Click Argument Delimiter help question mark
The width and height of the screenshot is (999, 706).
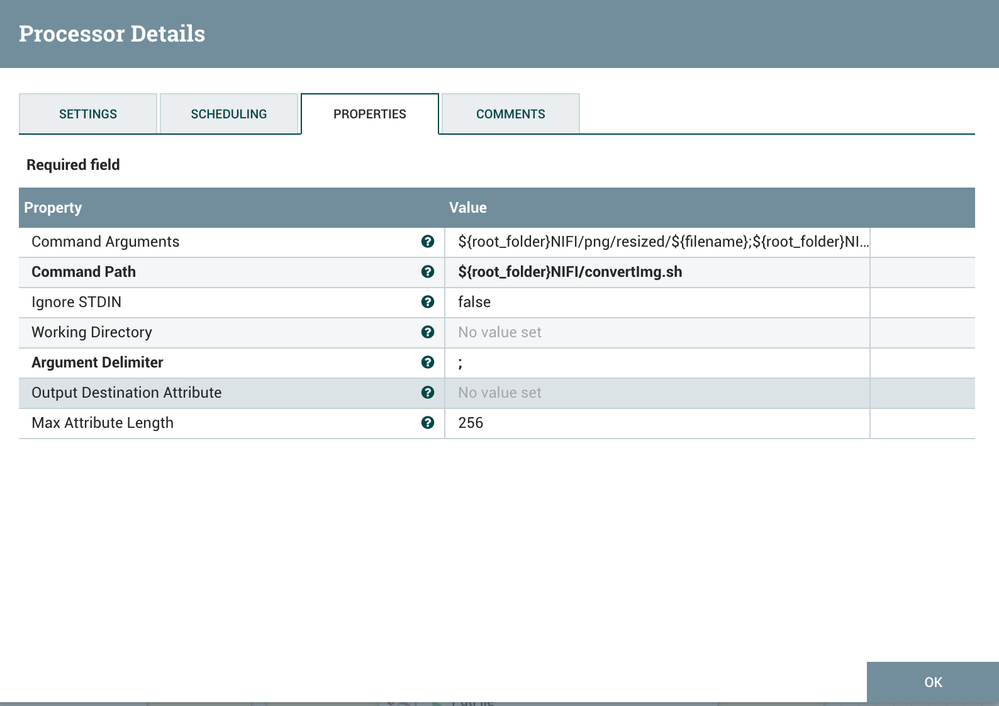428,362
